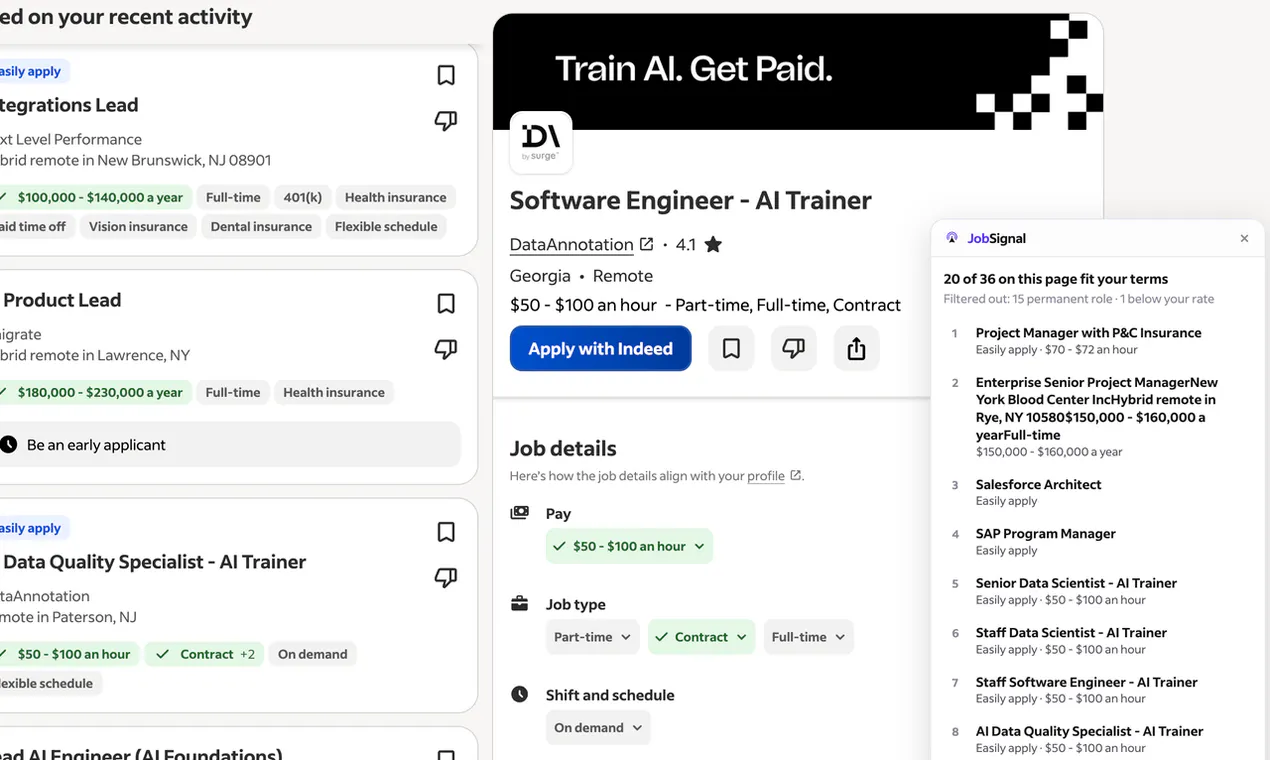Viewport: 1270px width, 760px height.
Task: Save the Software Engineer job with the bookmark button
Action: (731, 348)
